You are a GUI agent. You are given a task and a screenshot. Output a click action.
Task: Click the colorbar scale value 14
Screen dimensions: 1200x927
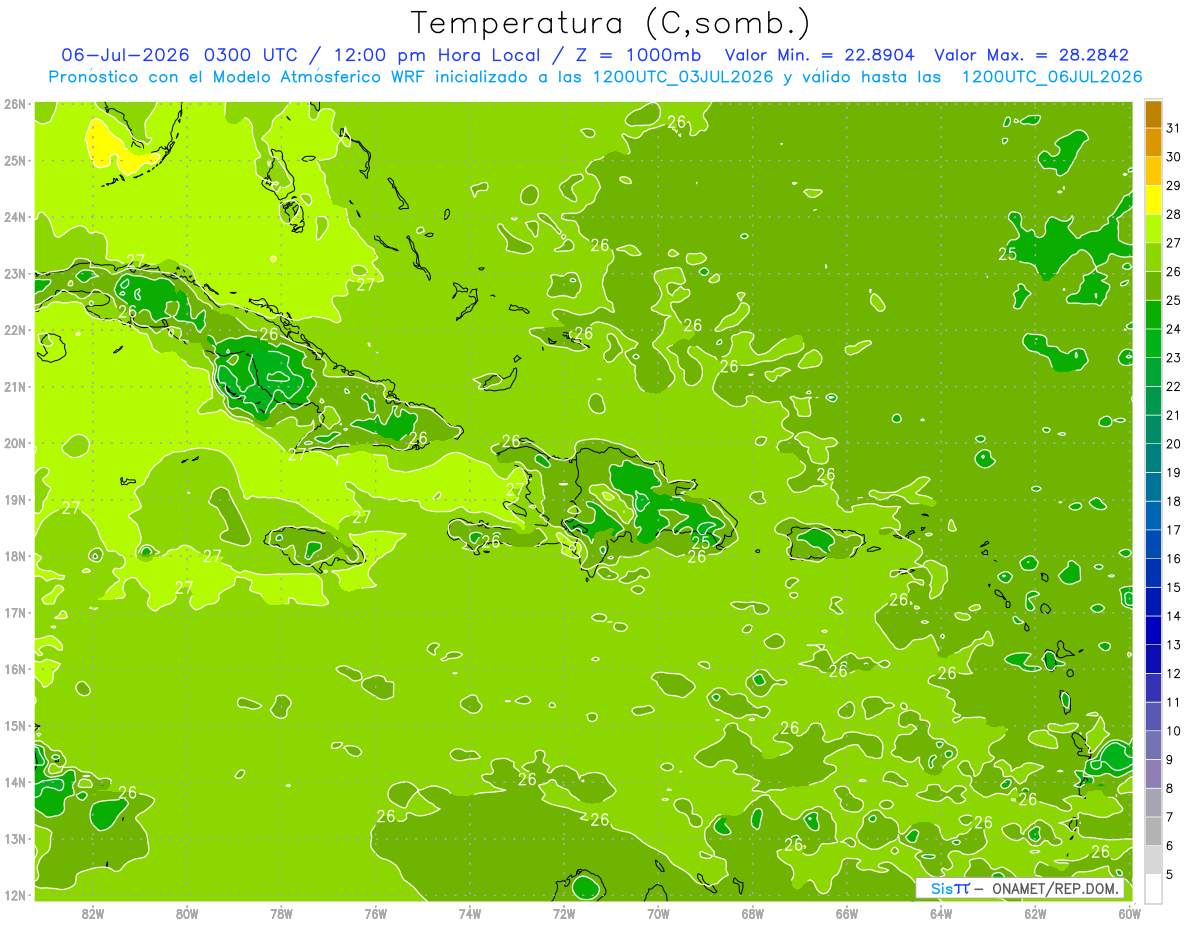1173,615
